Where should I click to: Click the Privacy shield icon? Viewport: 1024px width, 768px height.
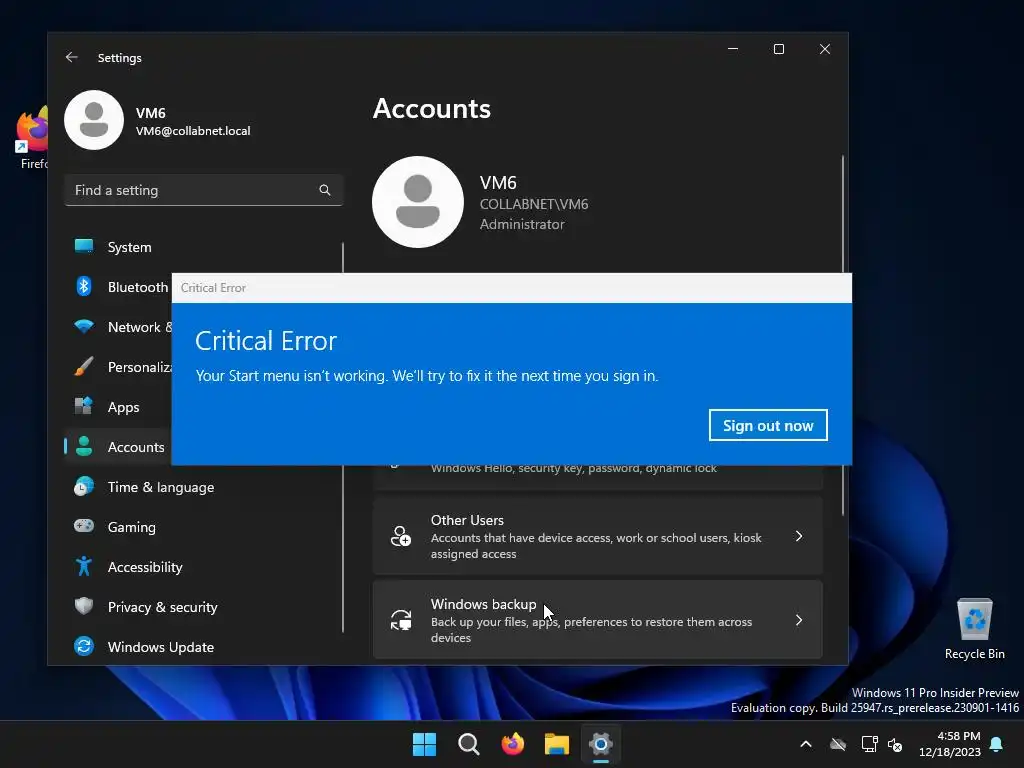click(84, 606)
